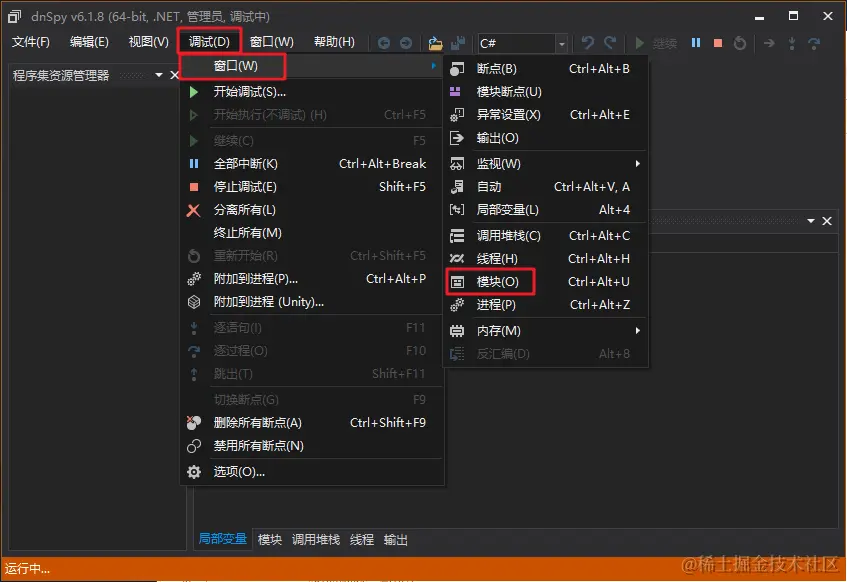Expand the 监视(W) submenu

click(x=546, y=164)
